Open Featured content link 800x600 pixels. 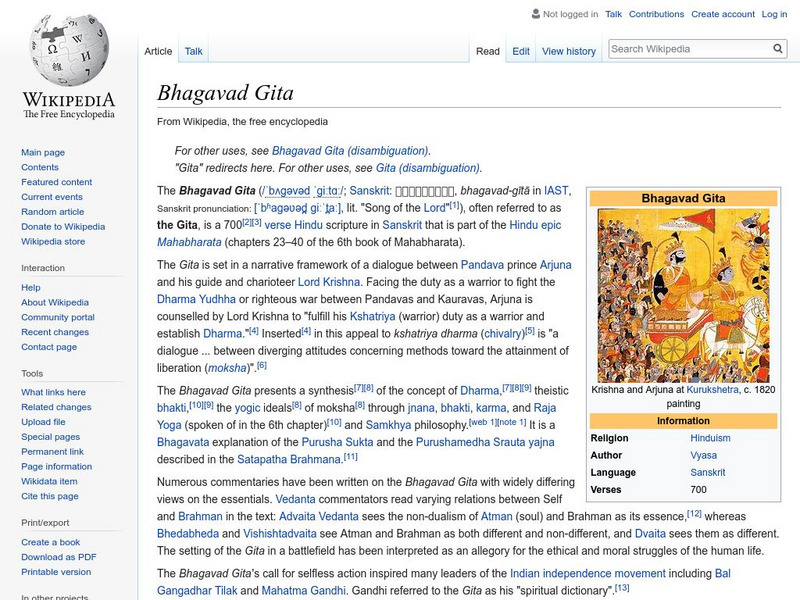(57, 182)
